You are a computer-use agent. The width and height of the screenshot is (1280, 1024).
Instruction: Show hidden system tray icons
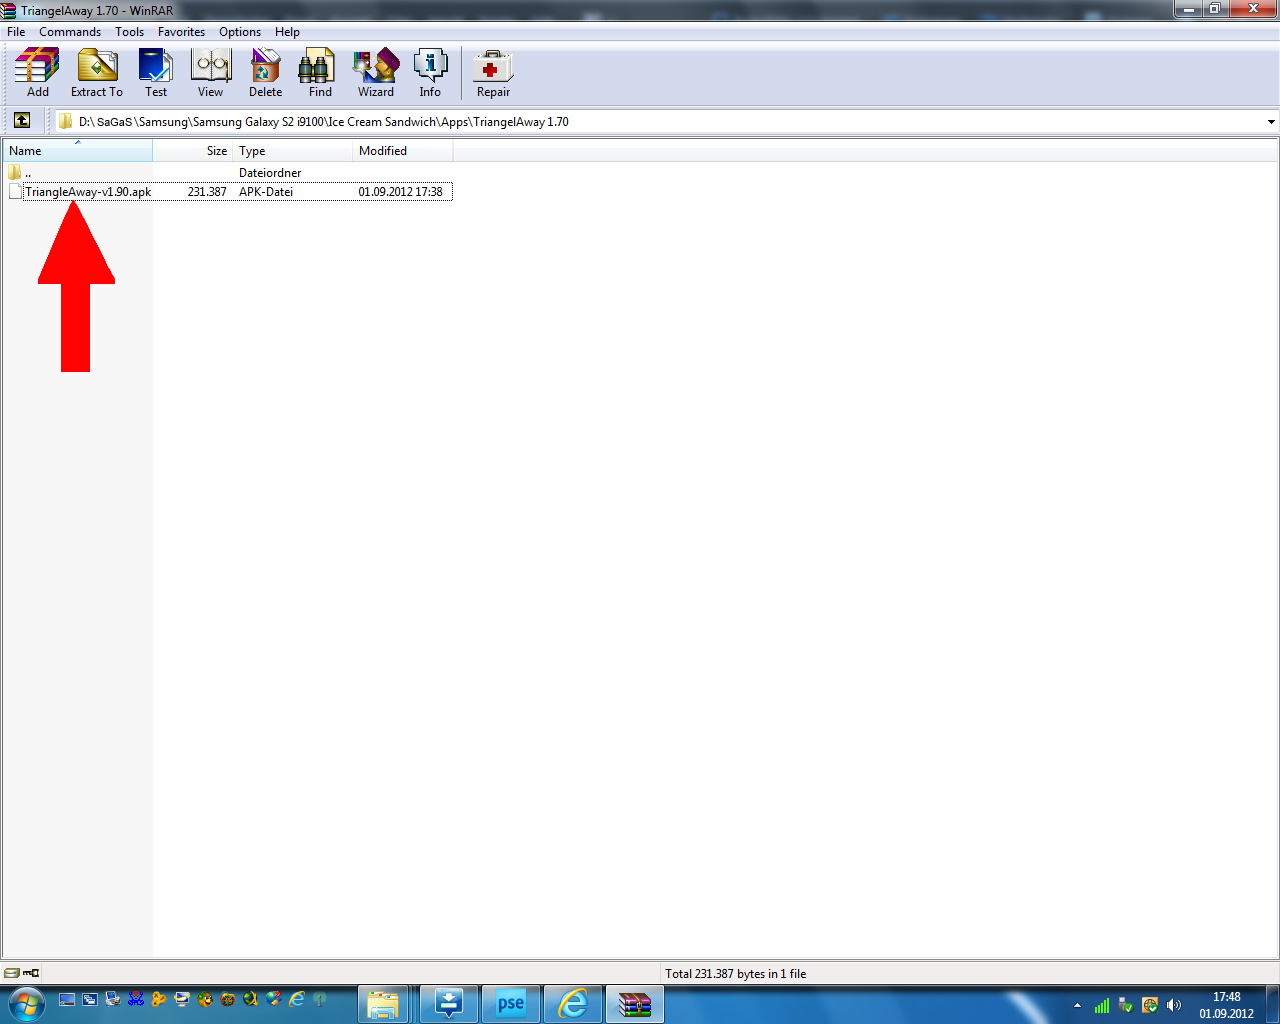coord(1077,1005)
